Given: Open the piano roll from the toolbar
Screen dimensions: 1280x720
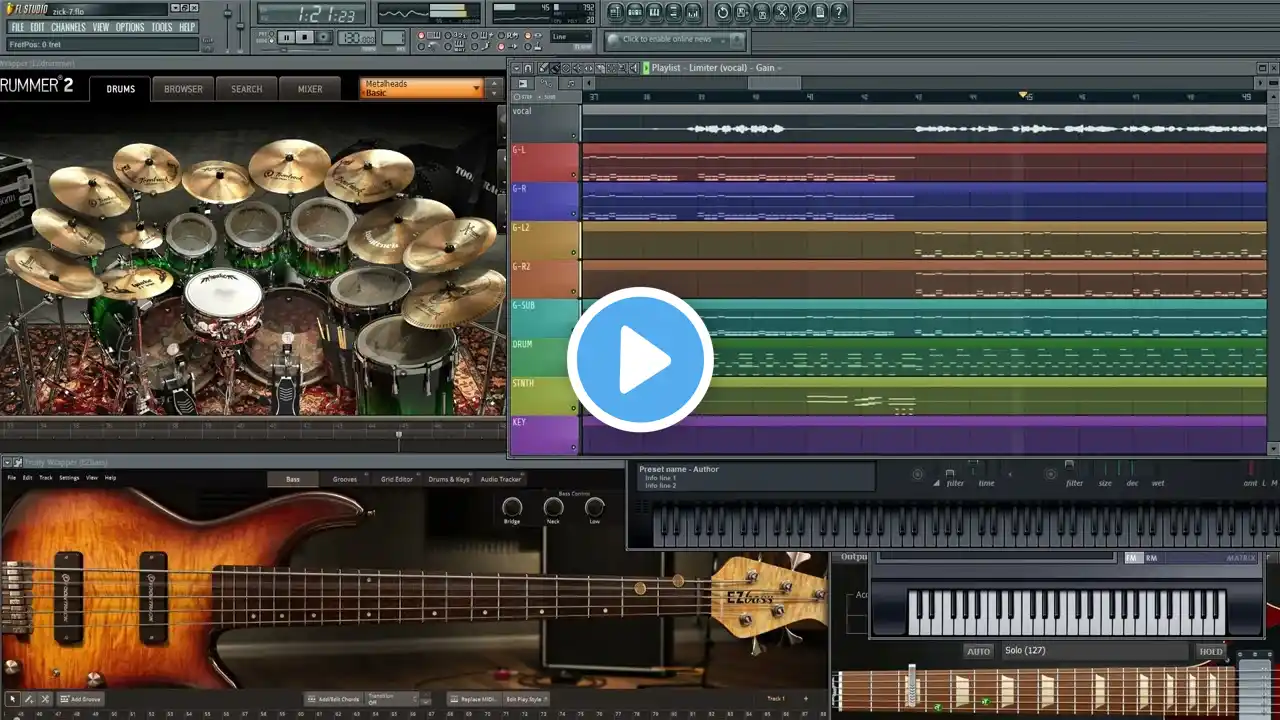Looking at the screenshot, I should pyautogui.click(x=655, y=12).
